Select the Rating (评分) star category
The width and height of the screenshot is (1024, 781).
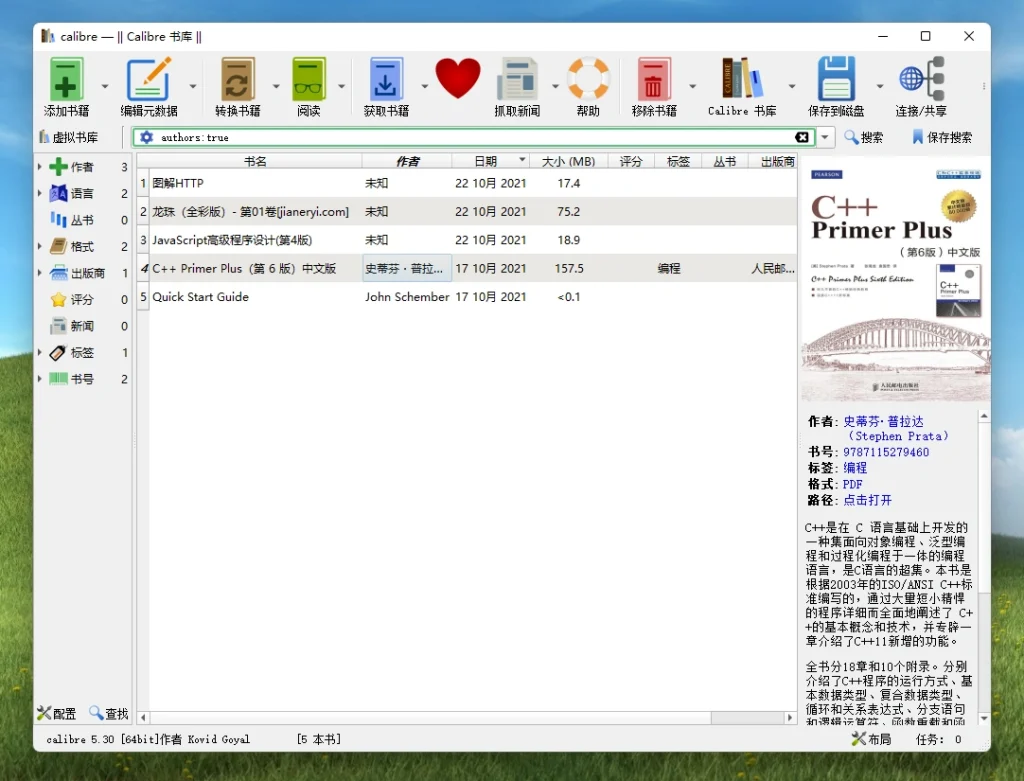(x=59, y=300)
